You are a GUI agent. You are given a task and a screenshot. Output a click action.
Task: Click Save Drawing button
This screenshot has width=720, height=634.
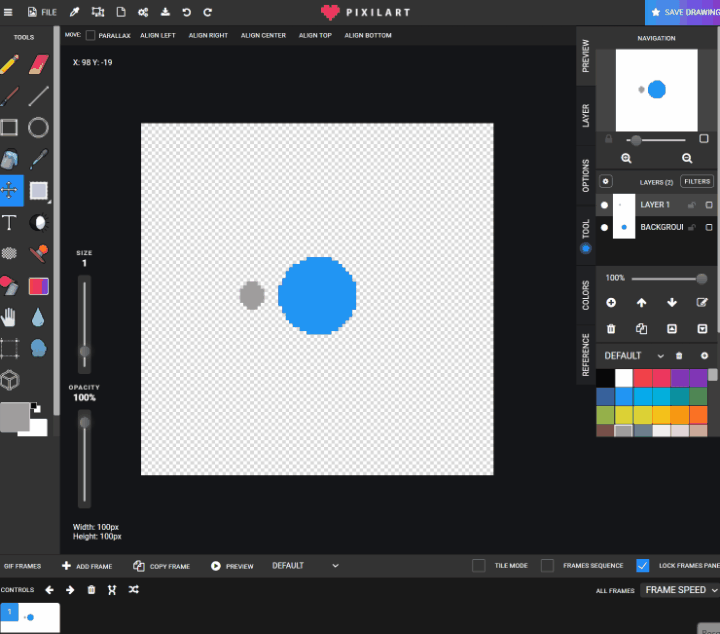tap(683, 12)
